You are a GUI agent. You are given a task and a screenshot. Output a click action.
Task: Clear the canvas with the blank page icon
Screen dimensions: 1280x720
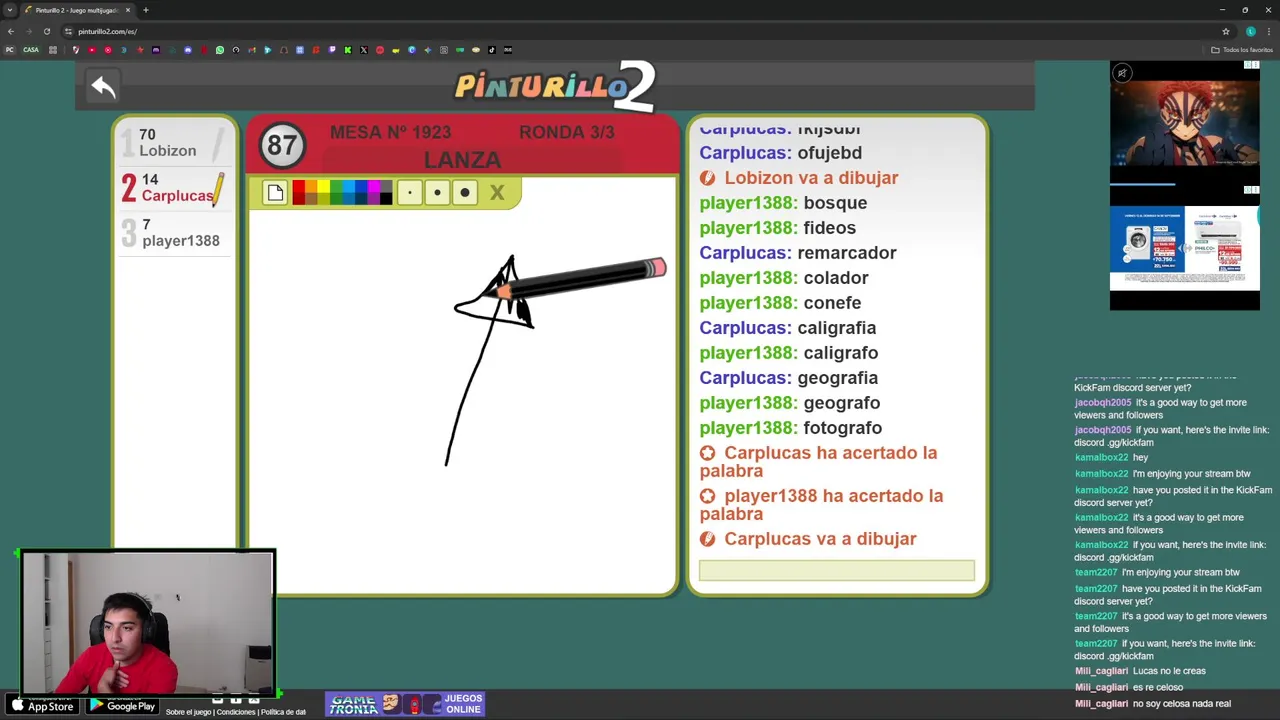pyautogui.click(x=275, y=192)
